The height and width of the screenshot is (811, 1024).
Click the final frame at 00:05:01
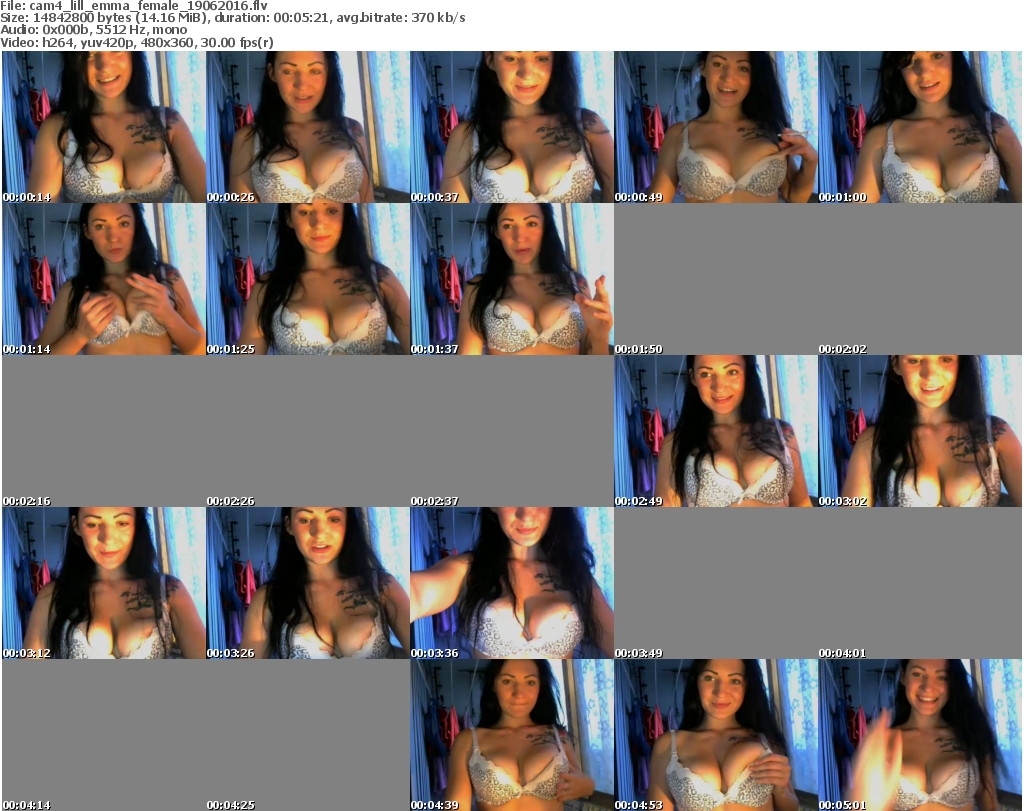coord(920,735)
